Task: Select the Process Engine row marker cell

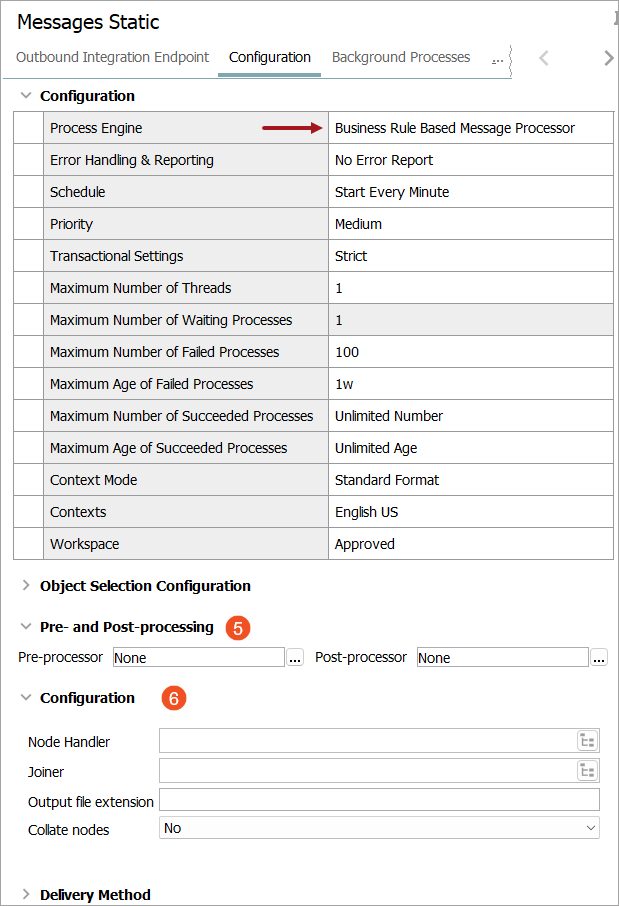Action: click(29, 128)
